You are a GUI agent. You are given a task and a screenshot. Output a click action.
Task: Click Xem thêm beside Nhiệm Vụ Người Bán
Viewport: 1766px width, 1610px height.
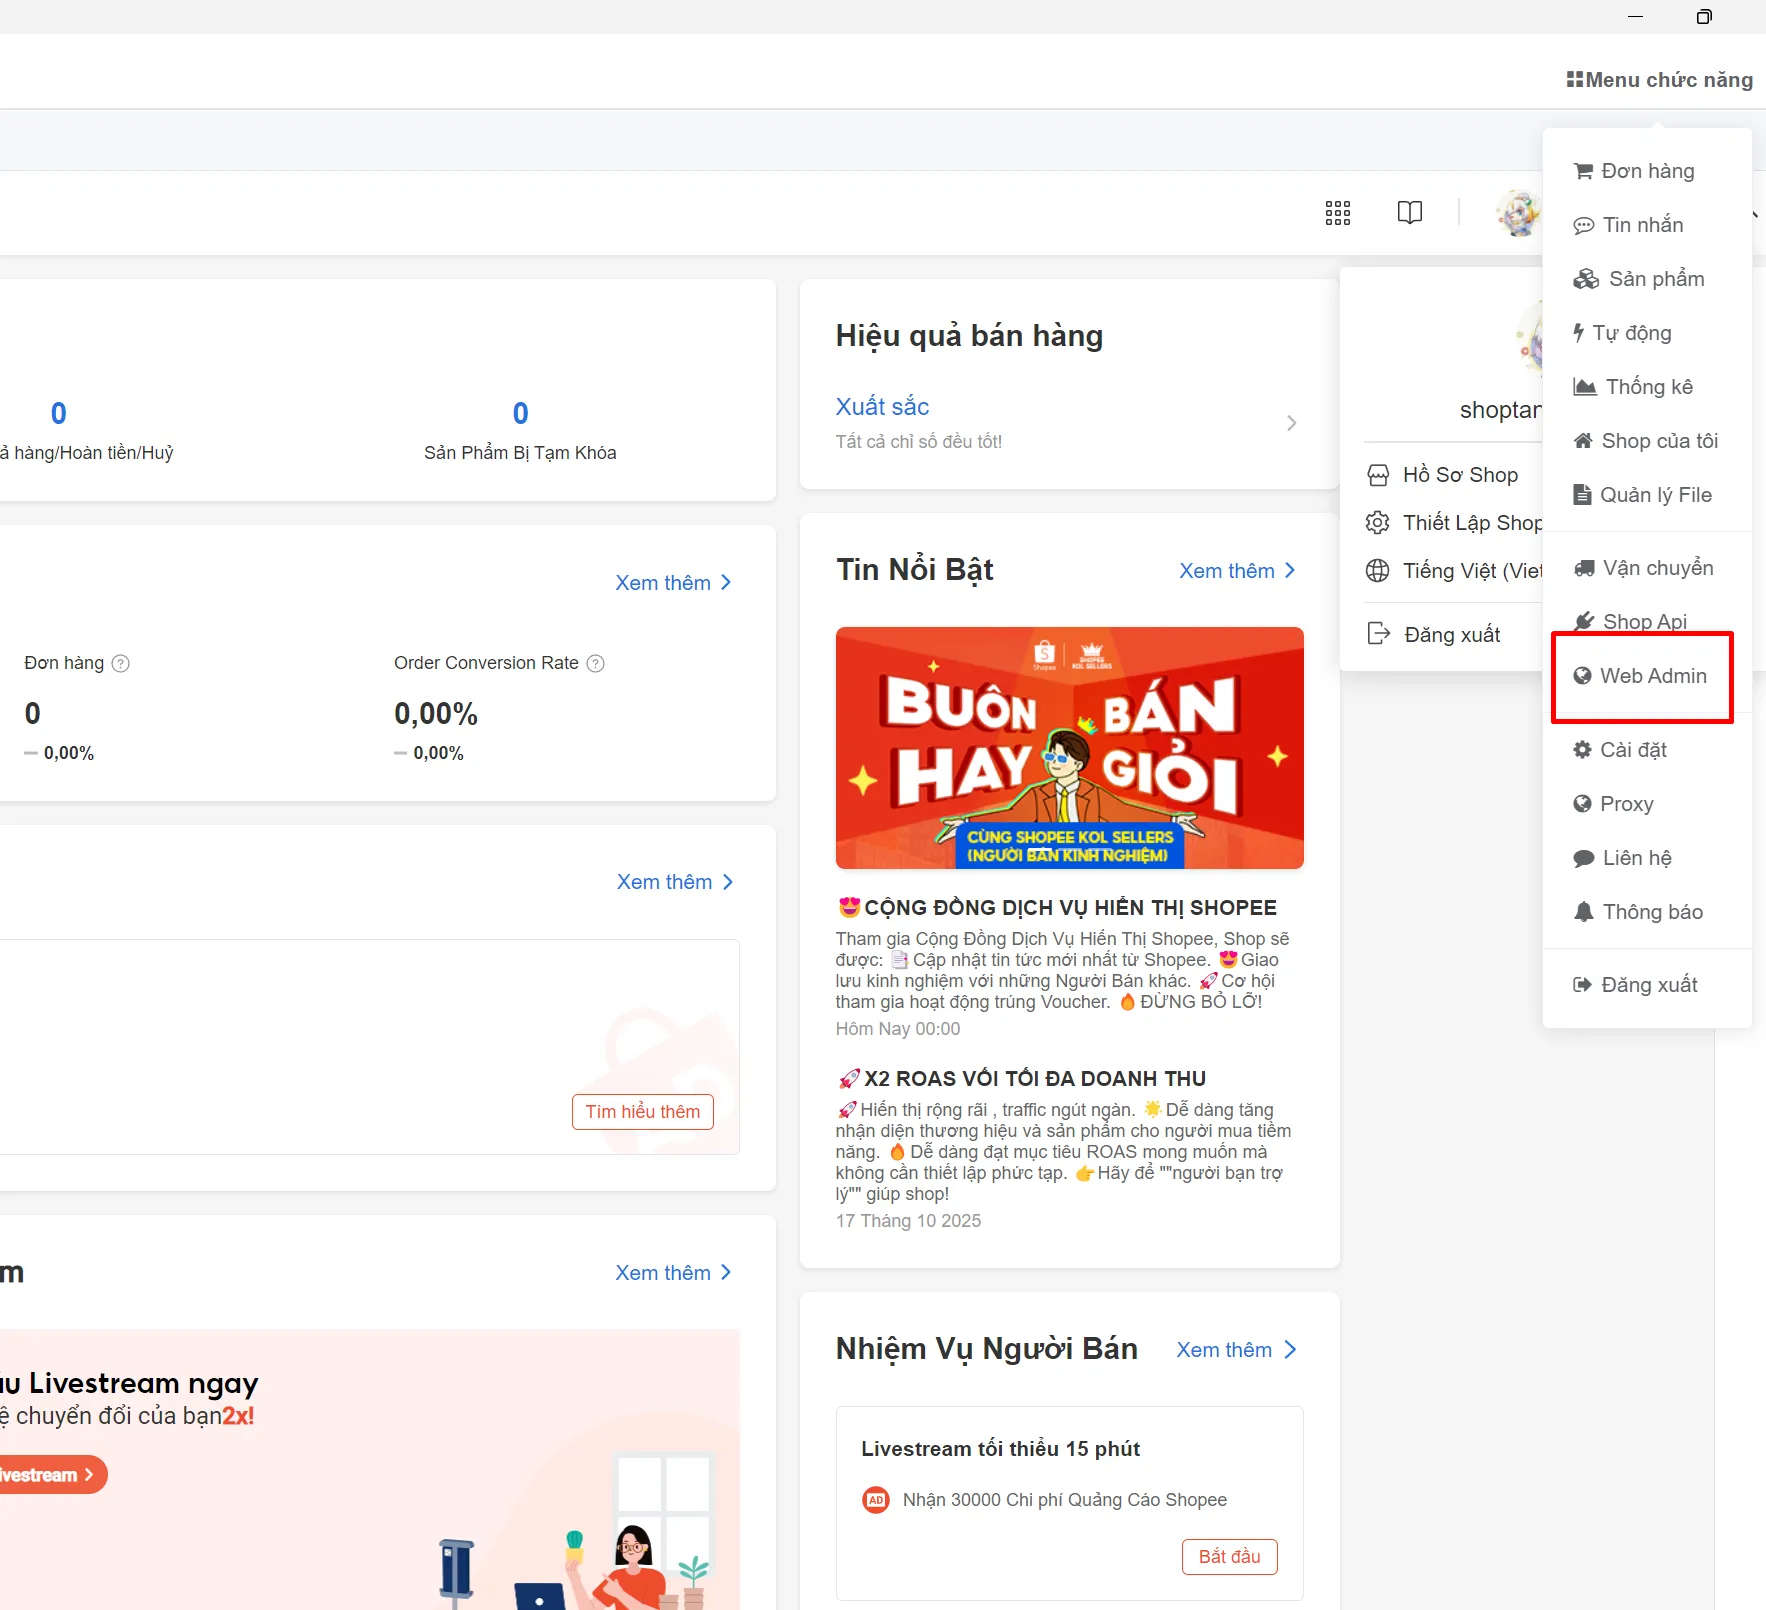click(x=1237, y=1350)
